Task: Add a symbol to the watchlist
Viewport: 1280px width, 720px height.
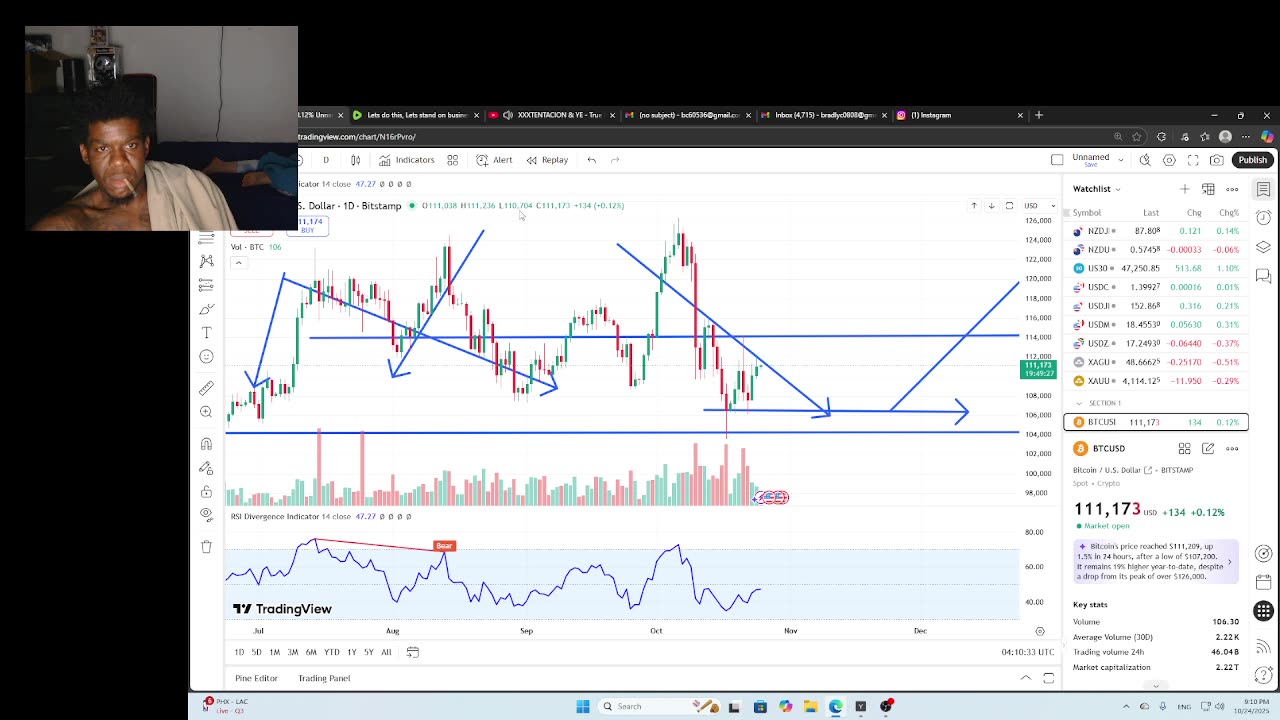Action: 1185,189
